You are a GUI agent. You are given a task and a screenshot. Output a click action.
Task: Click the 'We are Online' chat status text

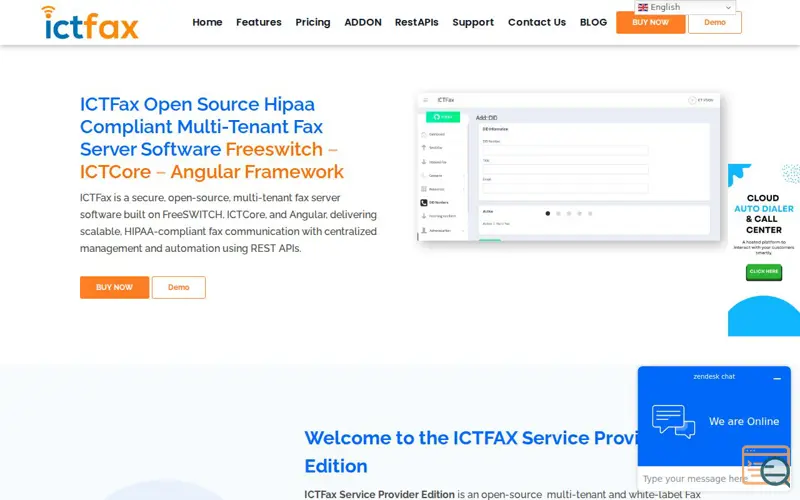(744, 421)
